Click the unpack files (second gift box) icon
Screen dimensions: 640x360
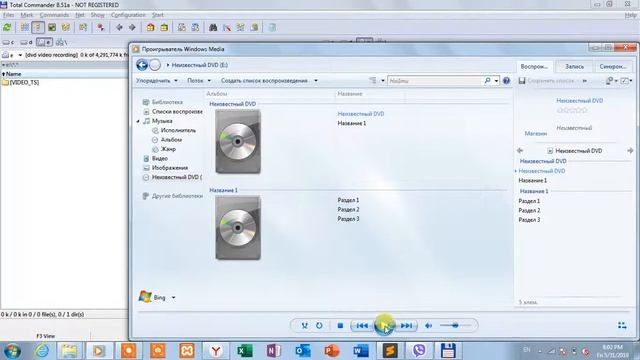(164, 27)
